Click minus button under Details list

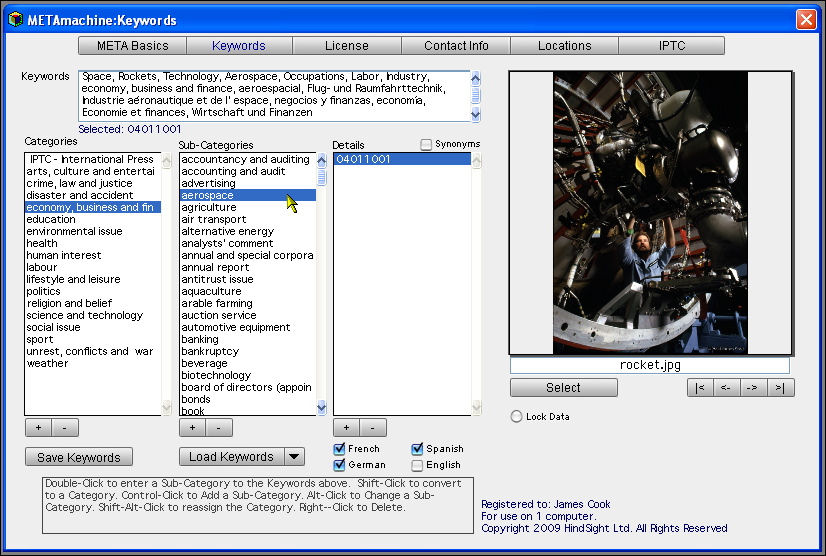coord(373,428)
